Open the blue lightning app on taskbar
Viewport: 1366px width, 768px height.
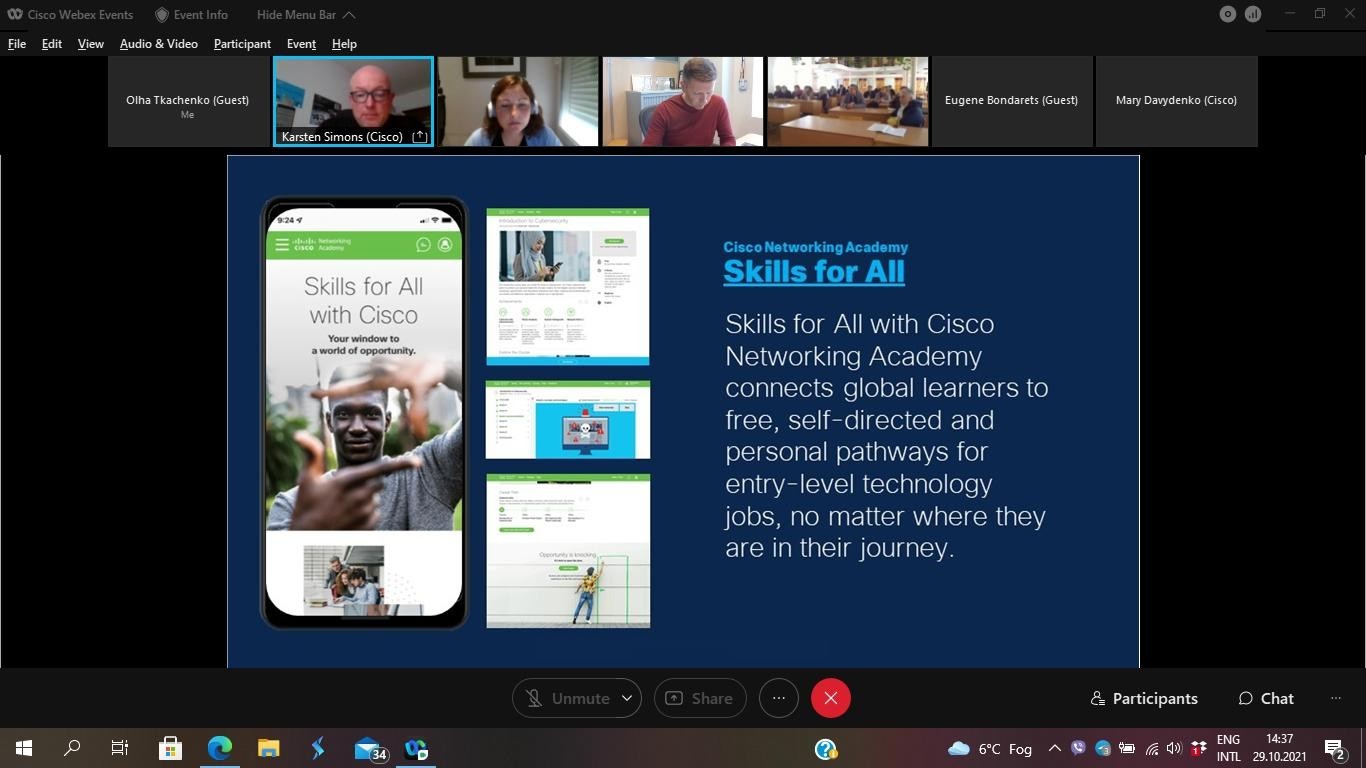[317, 748]
